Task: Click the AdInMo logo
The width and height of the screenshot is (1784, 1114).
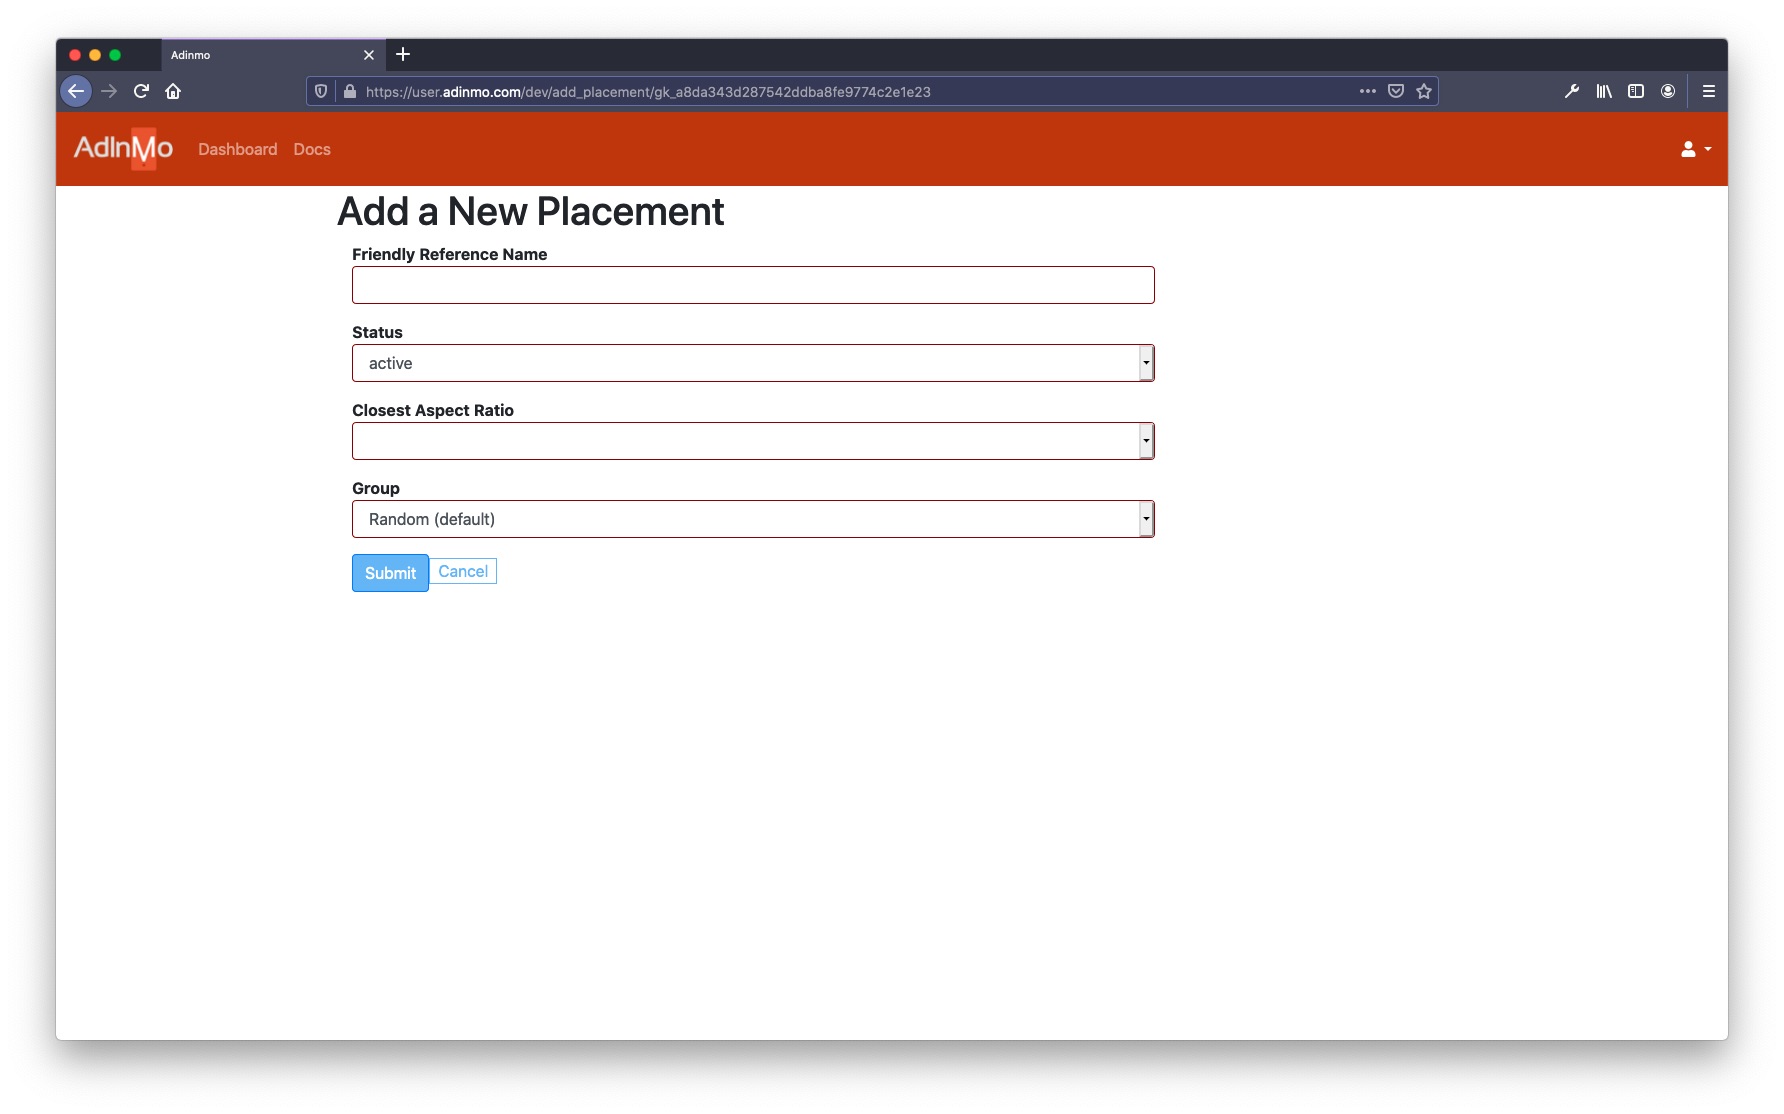Action: tap(123, 148)
